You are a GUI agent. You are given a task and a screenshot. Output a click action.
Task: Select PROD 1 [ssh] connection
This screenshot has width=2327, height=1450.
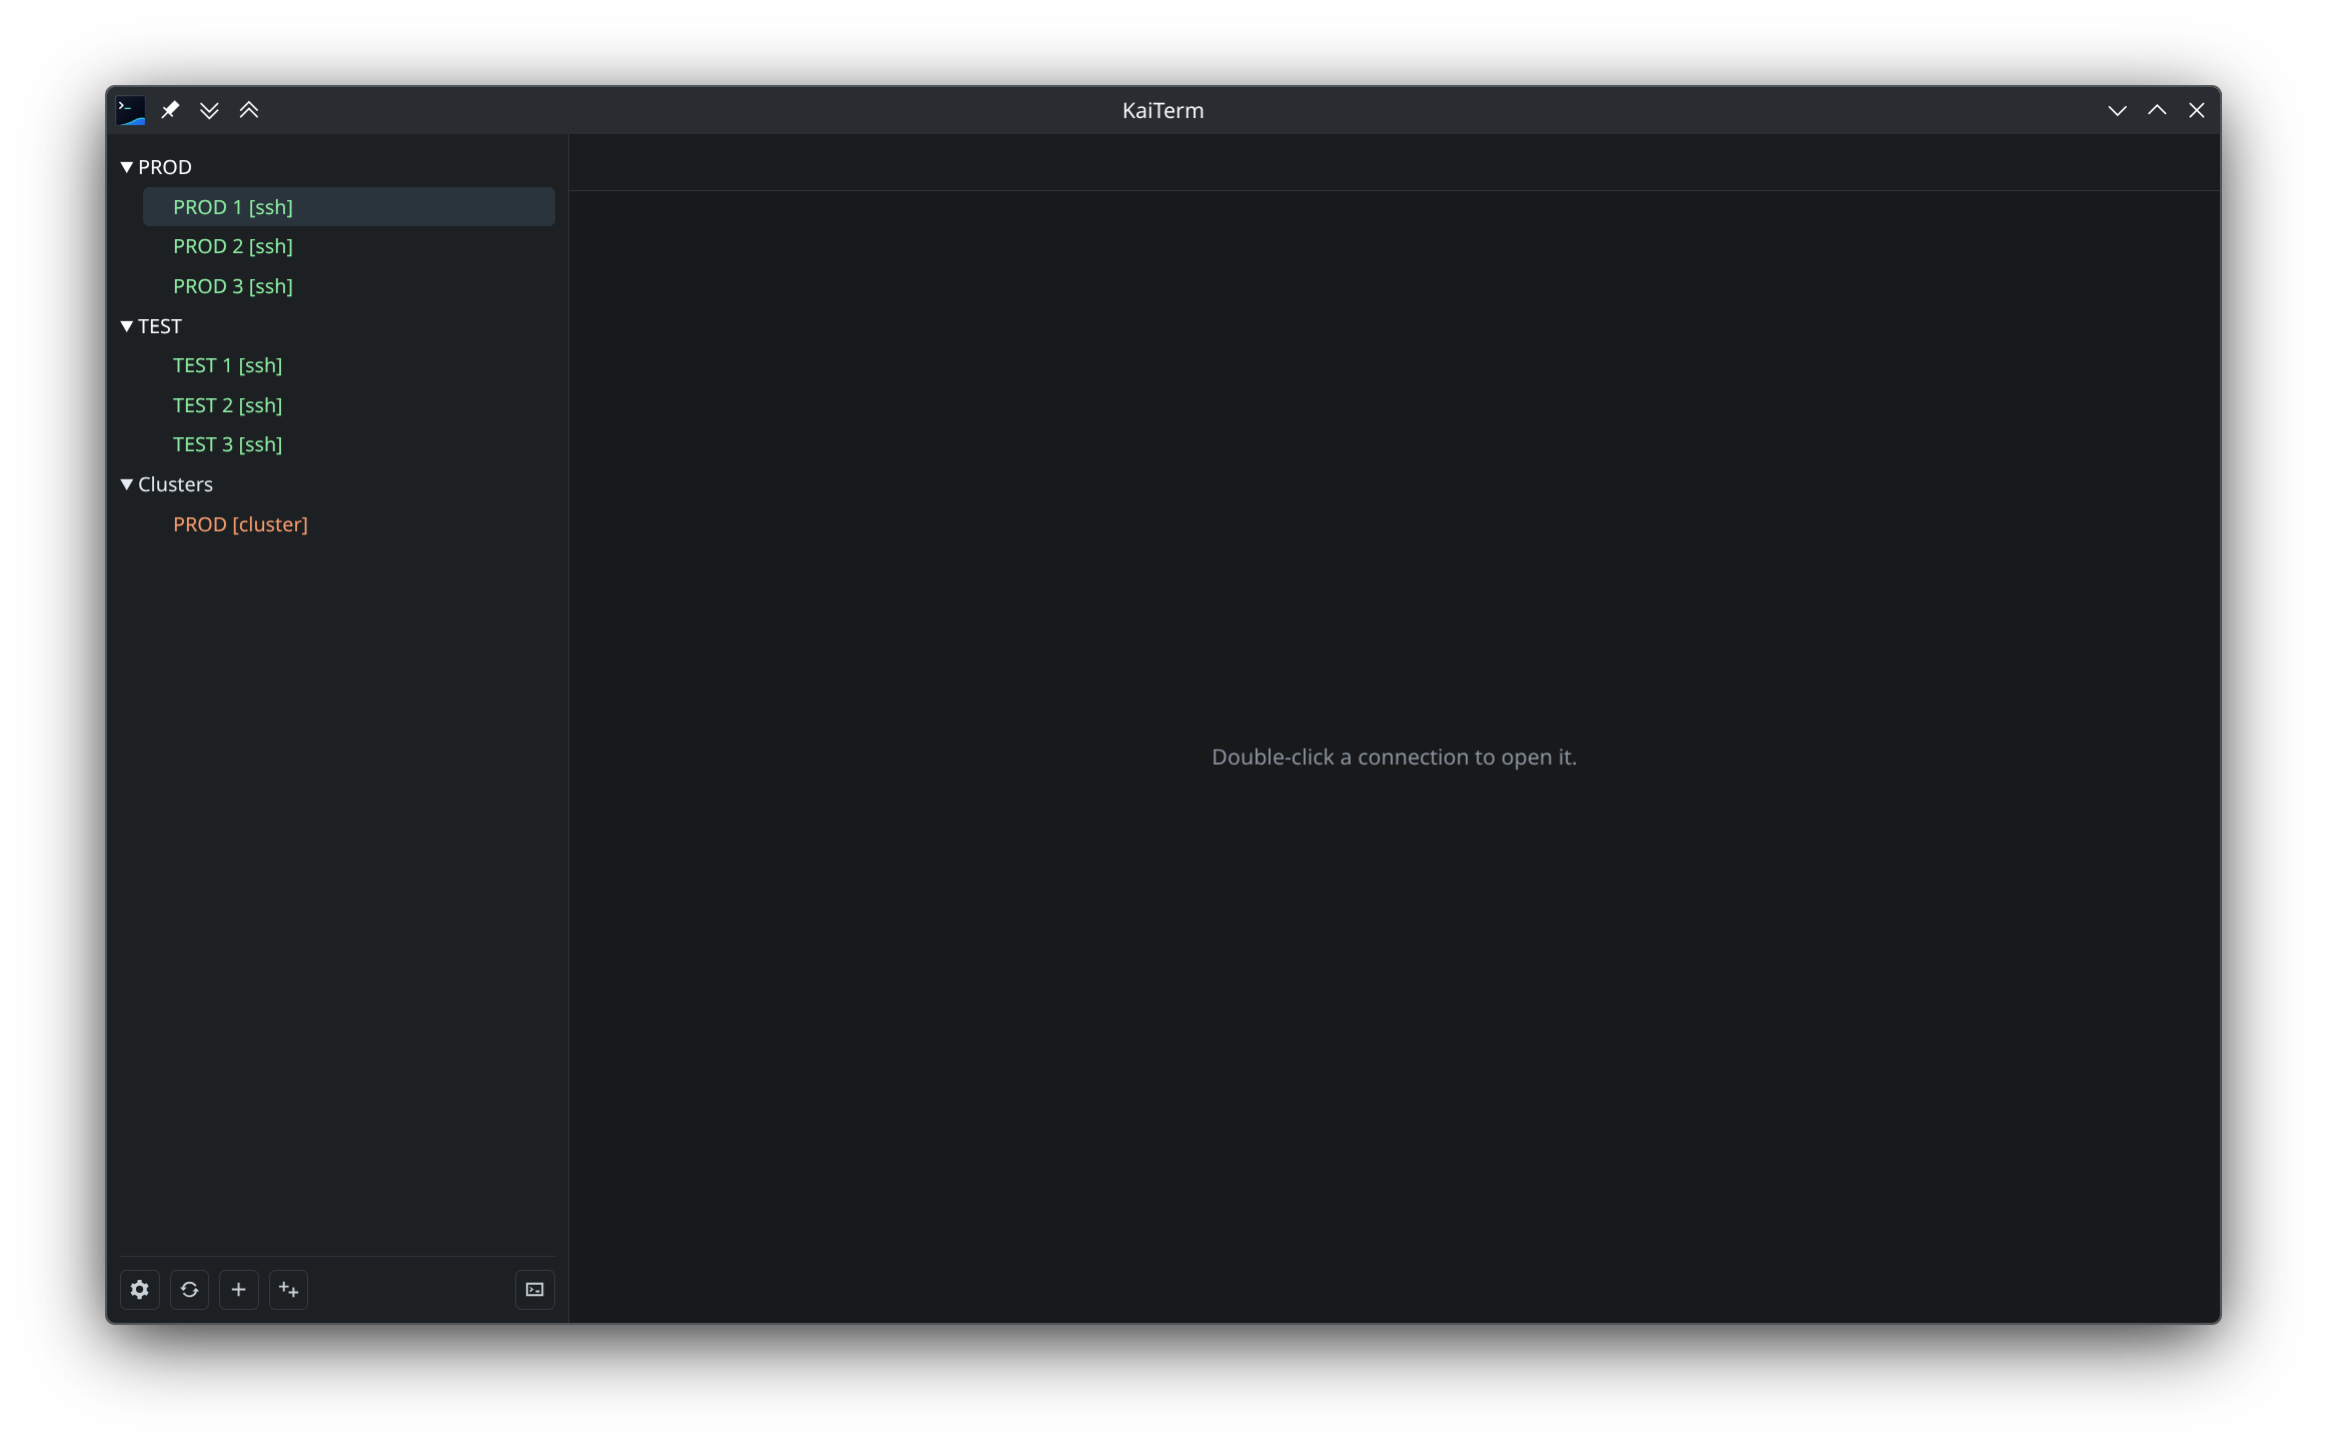(349, 207)
